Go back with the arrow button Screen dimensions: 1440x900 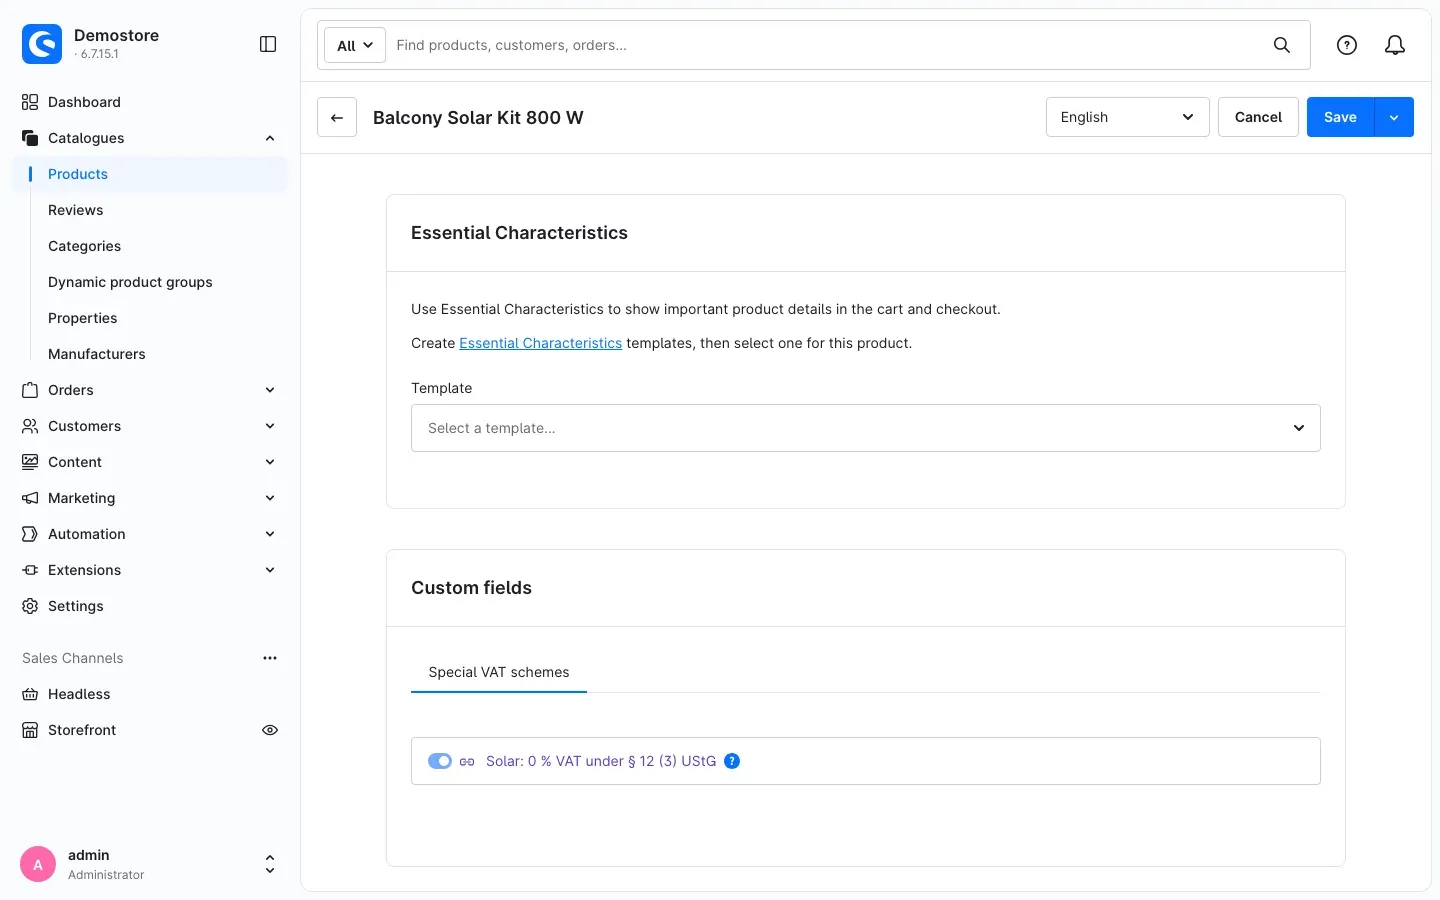click(337, 117)
